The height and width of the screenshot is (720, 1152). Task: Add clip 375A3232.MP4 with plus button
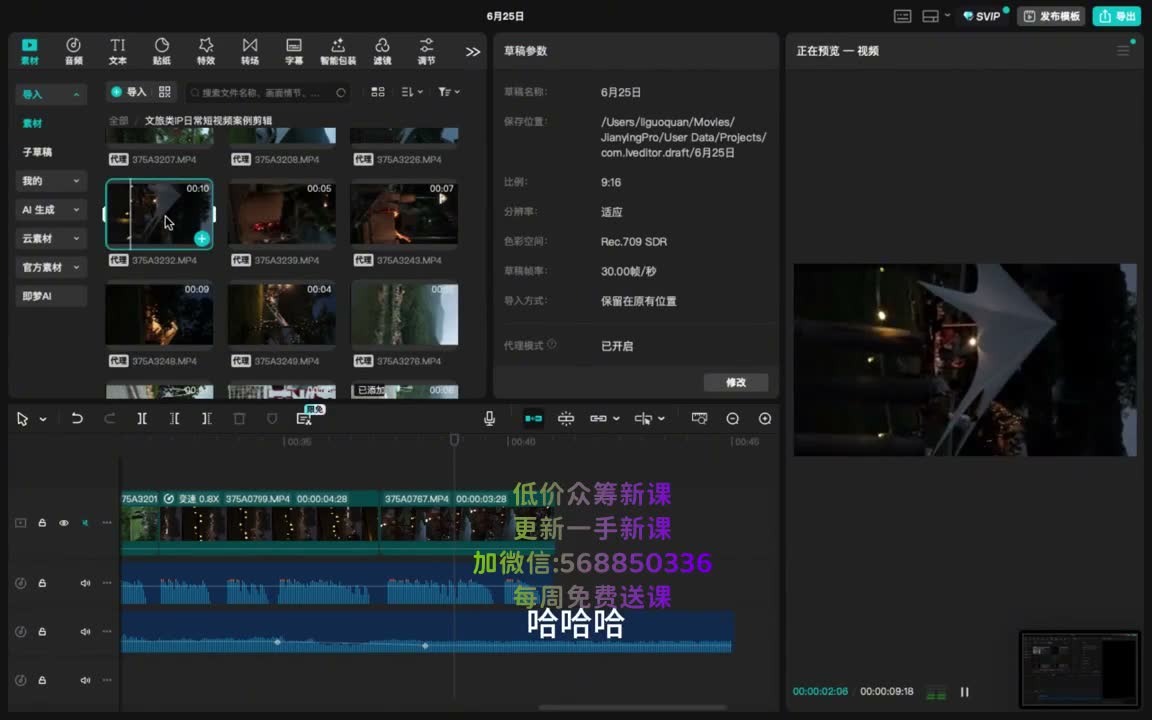pos(201,239)
